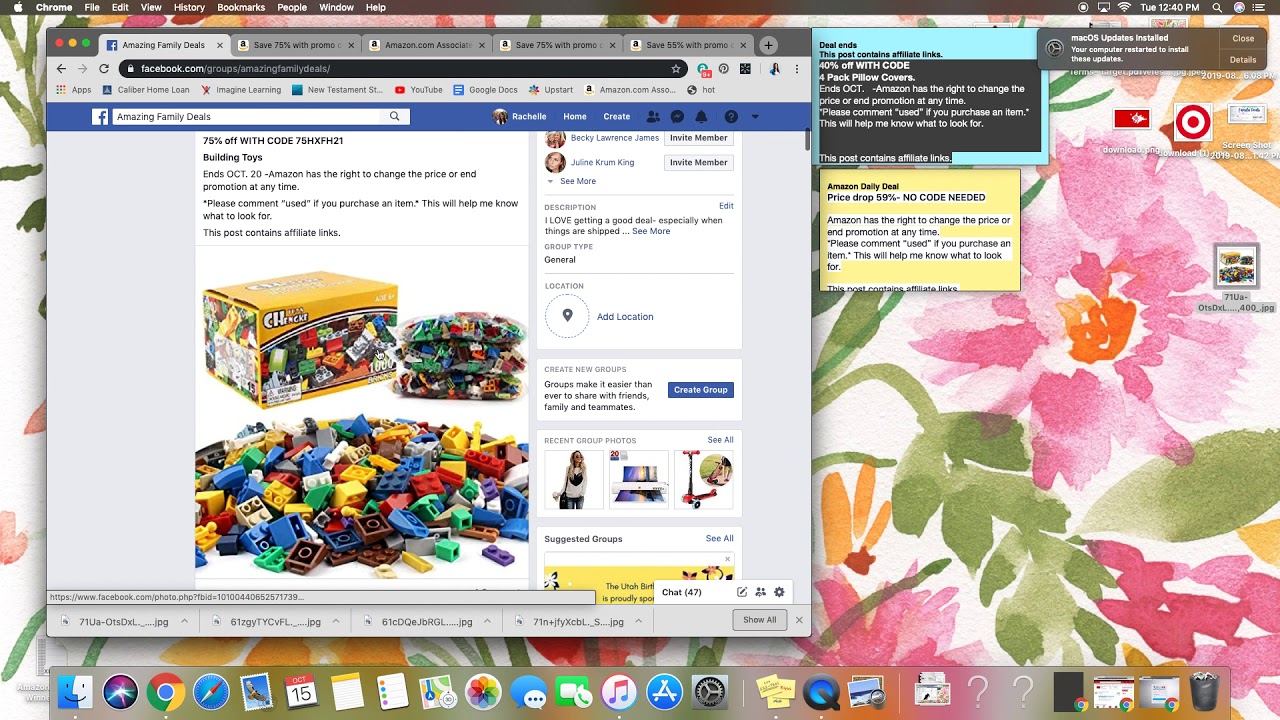
Task: Open Trash in the Dock
Action: tap(1205, 692)
